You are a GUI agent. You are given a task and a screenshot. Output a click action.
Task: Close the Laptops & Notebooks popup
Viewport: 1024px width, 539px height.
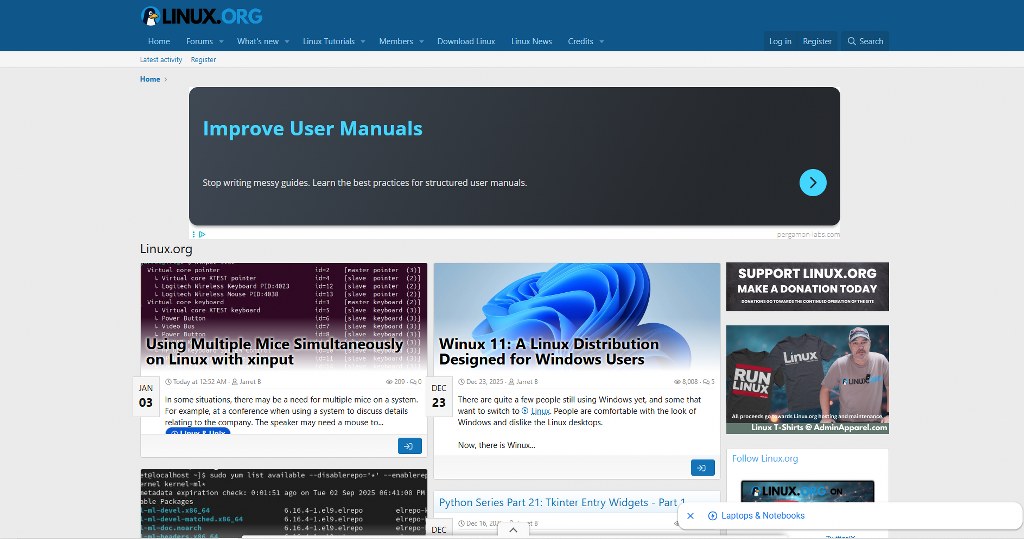[690, 515]
